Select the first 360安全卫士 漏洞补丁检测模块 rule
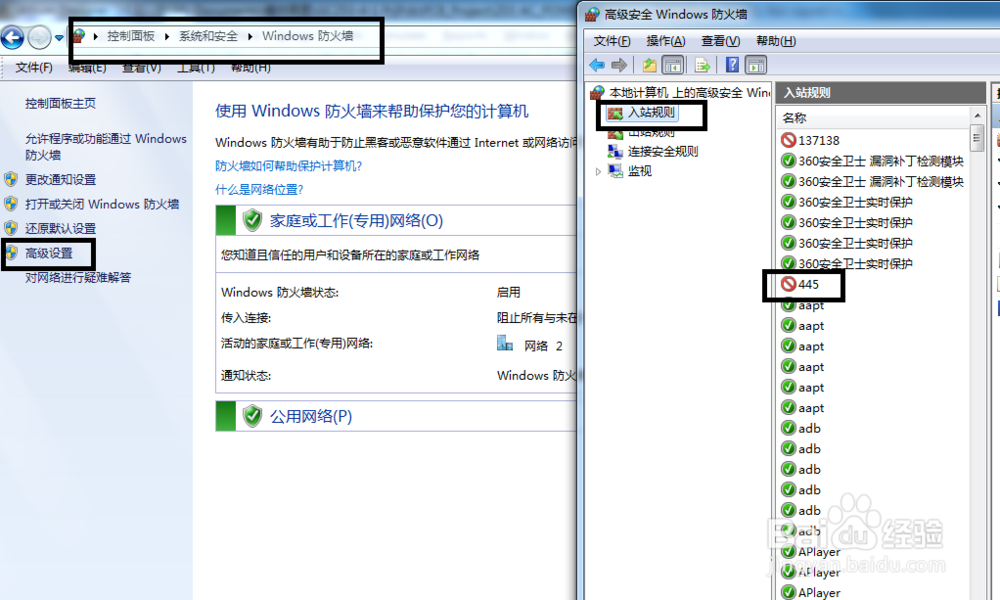The width and height of the screenshot is (1000, 600). pos(881,161)
